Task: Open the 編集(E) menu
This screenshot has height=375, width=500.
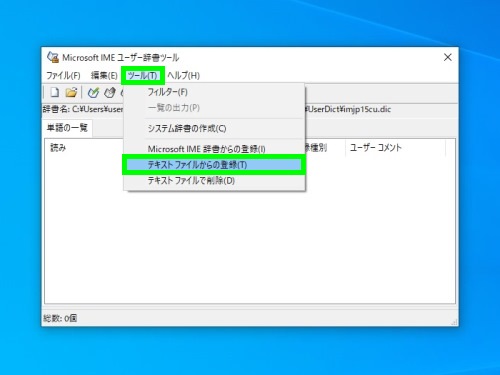Action: 104,75
